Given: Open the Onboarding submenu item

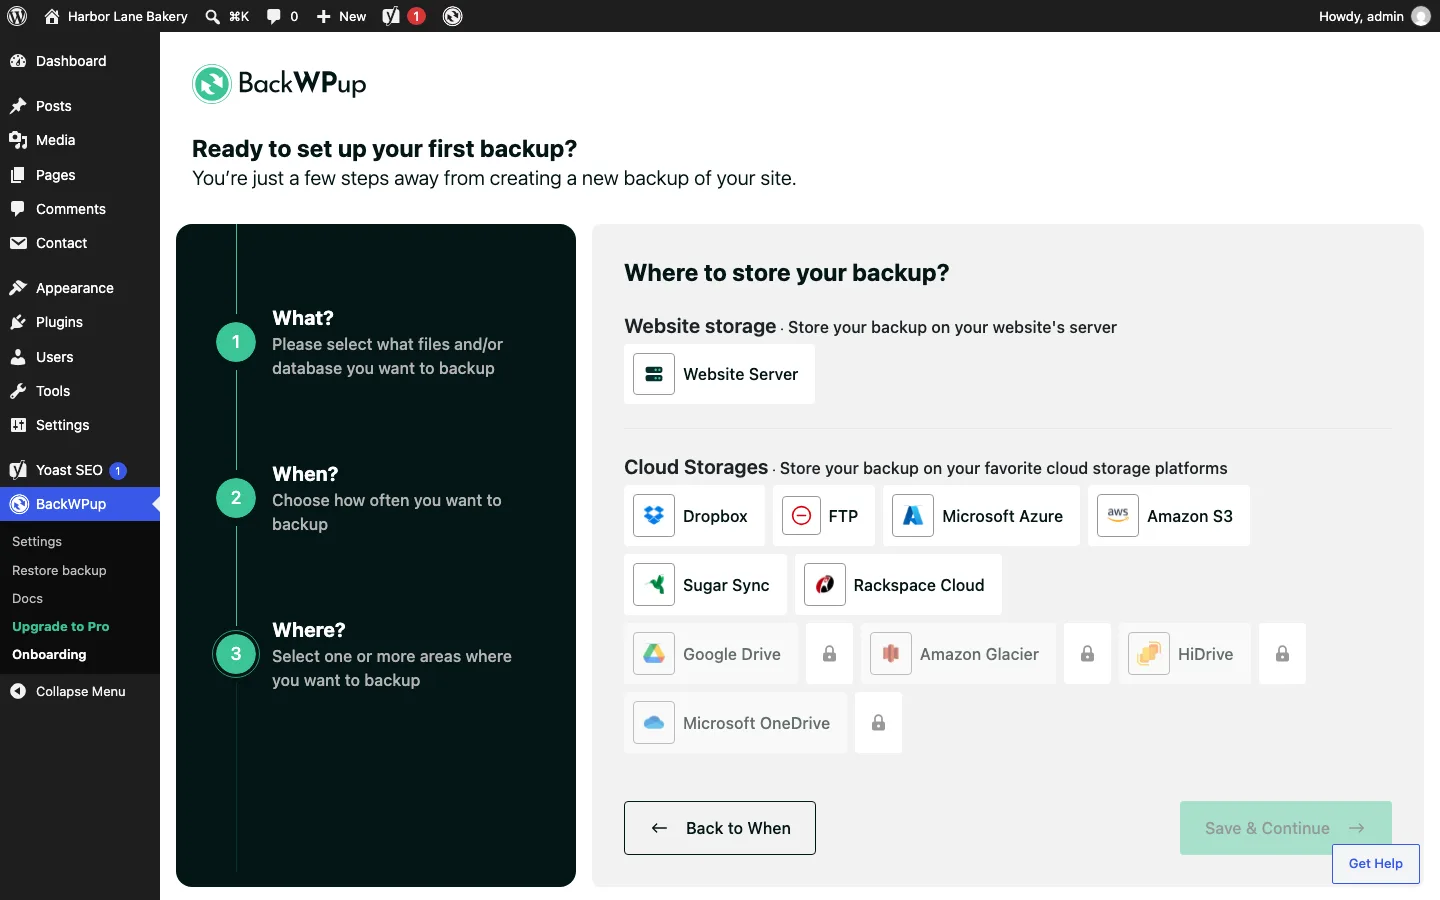Looking at the screenshot, I should click(x=49, y=654).
